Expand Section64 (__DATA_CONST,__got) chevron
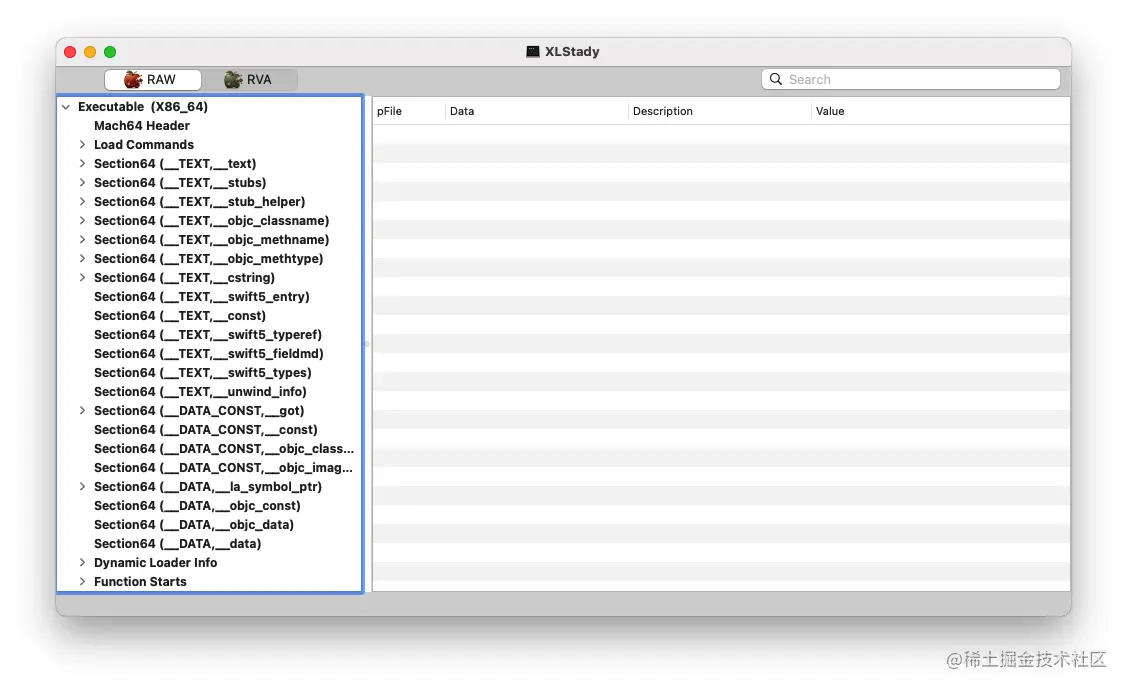Viewport: 1127px width, 690px height. coord(82,411)
